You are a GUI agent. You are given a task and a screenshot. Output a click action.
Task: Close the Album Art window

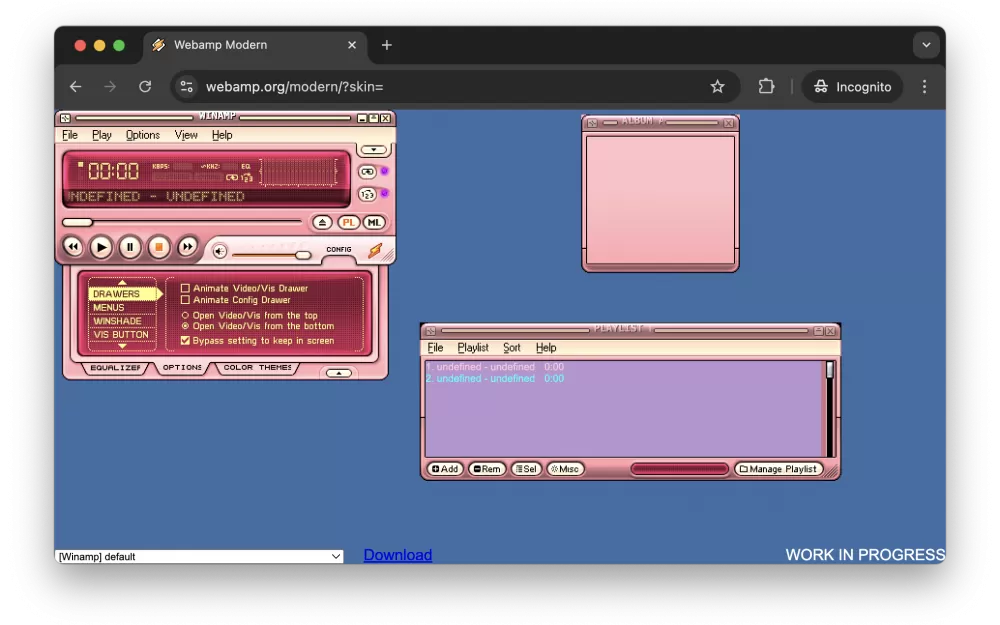[x=728, y=123]
